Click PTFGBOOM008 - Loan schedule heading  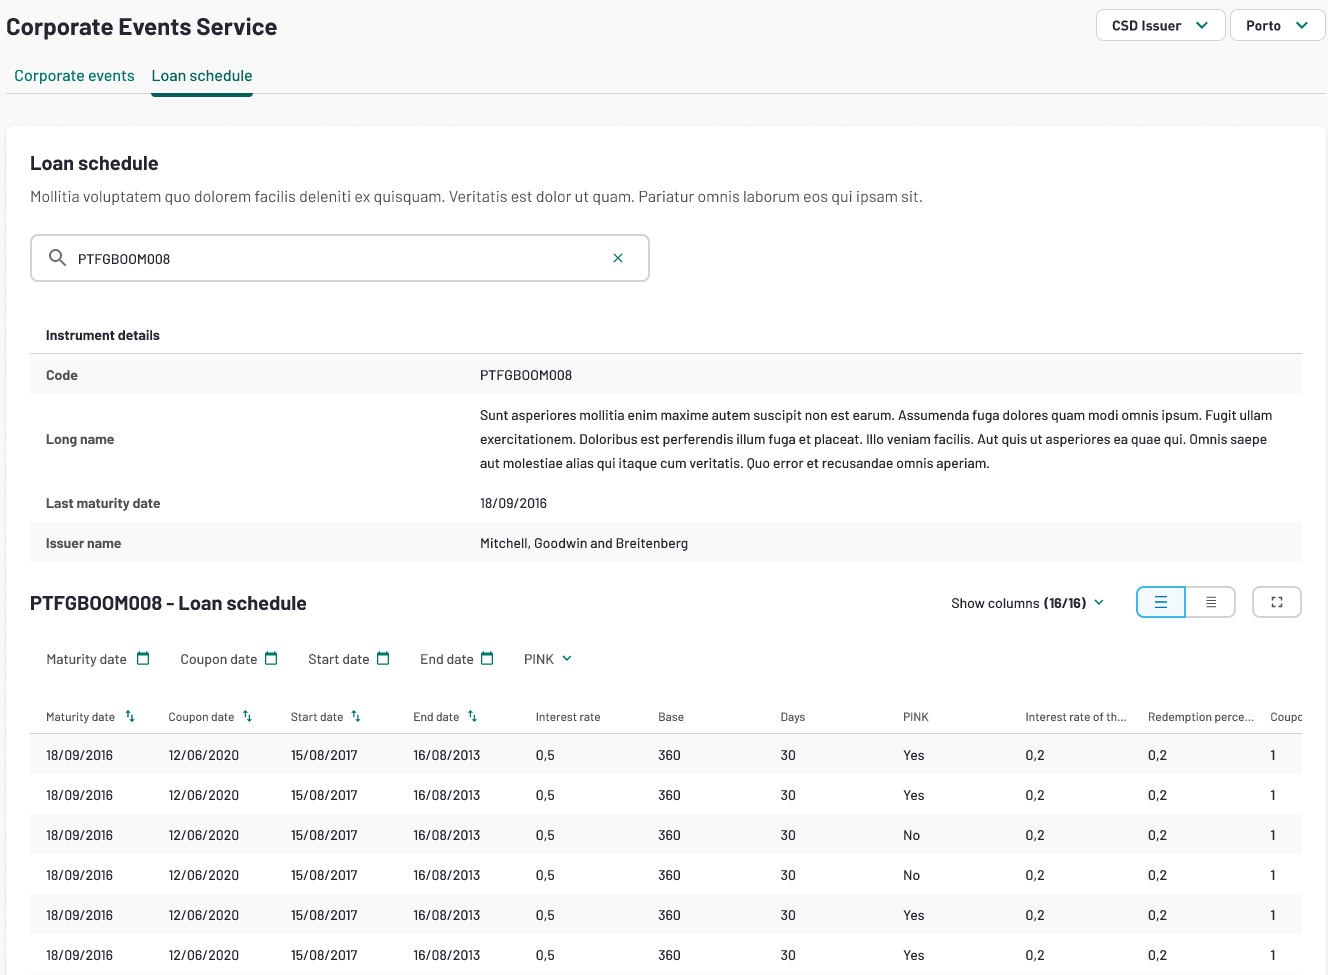point(168,603)
